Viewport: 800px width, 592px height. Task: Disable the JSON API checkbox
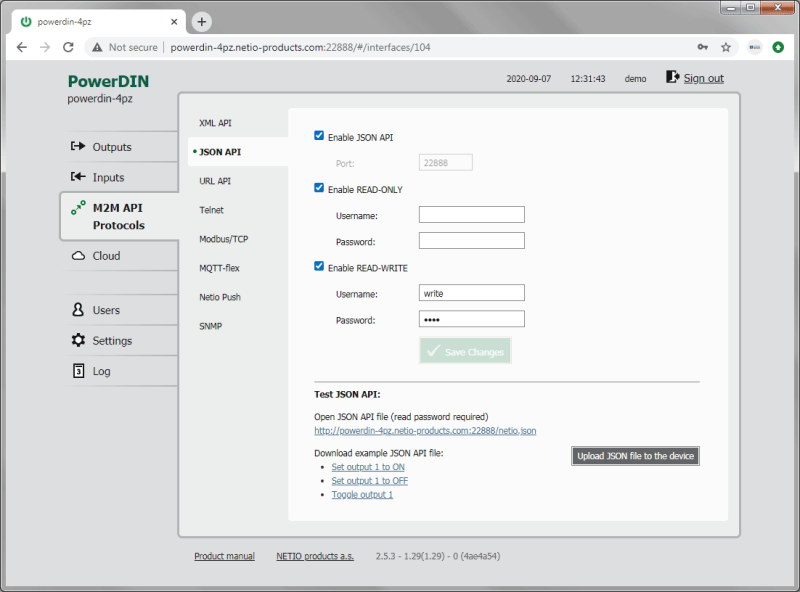click(319, 136)
